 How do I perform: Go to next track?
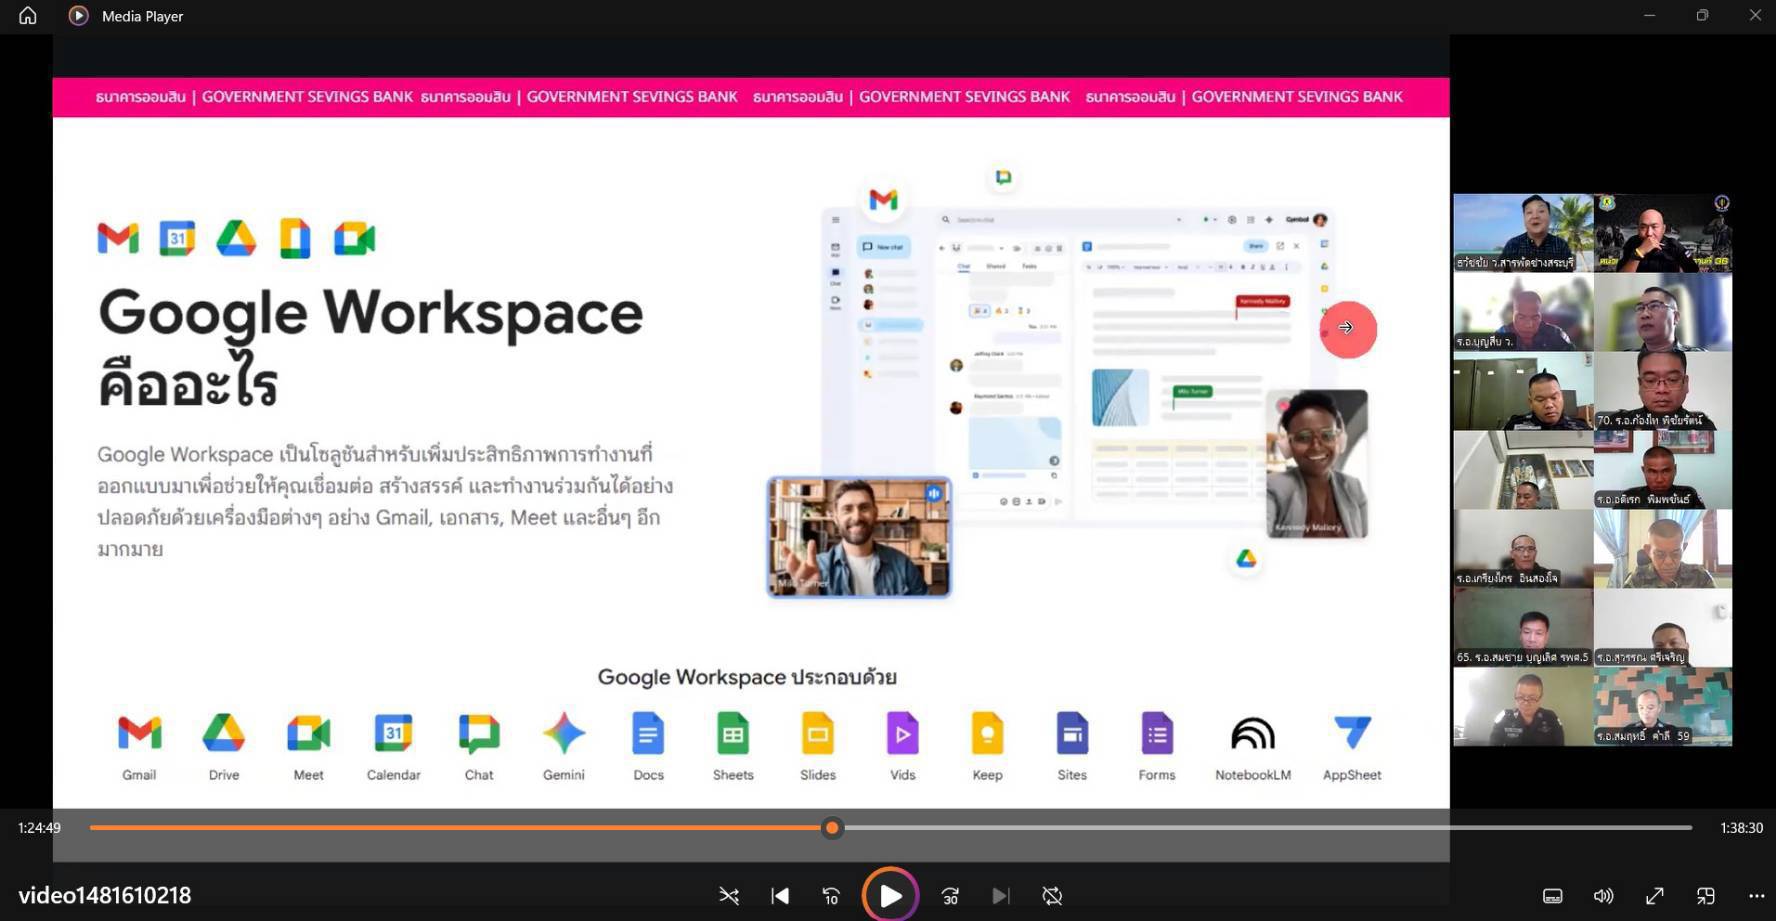click(1001, 896)
